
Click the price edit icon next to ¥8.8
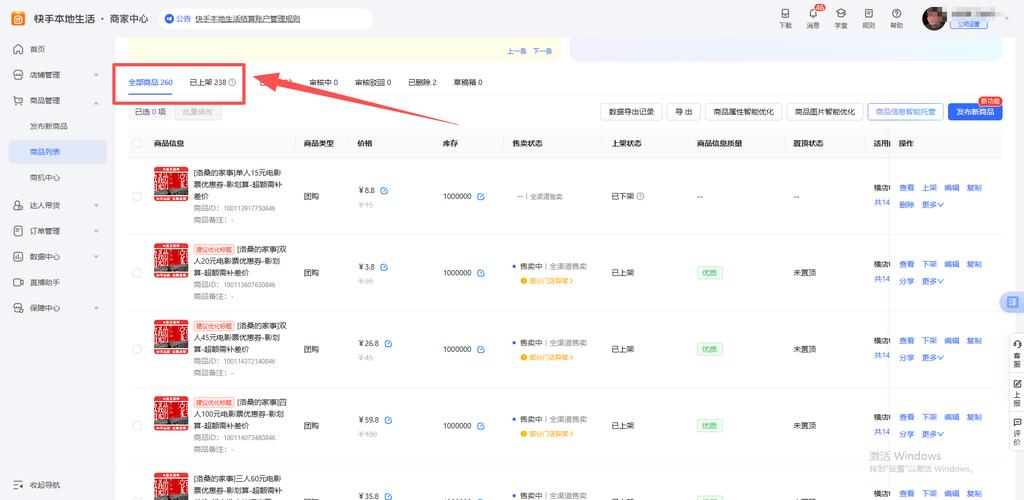tap(385, 190)
